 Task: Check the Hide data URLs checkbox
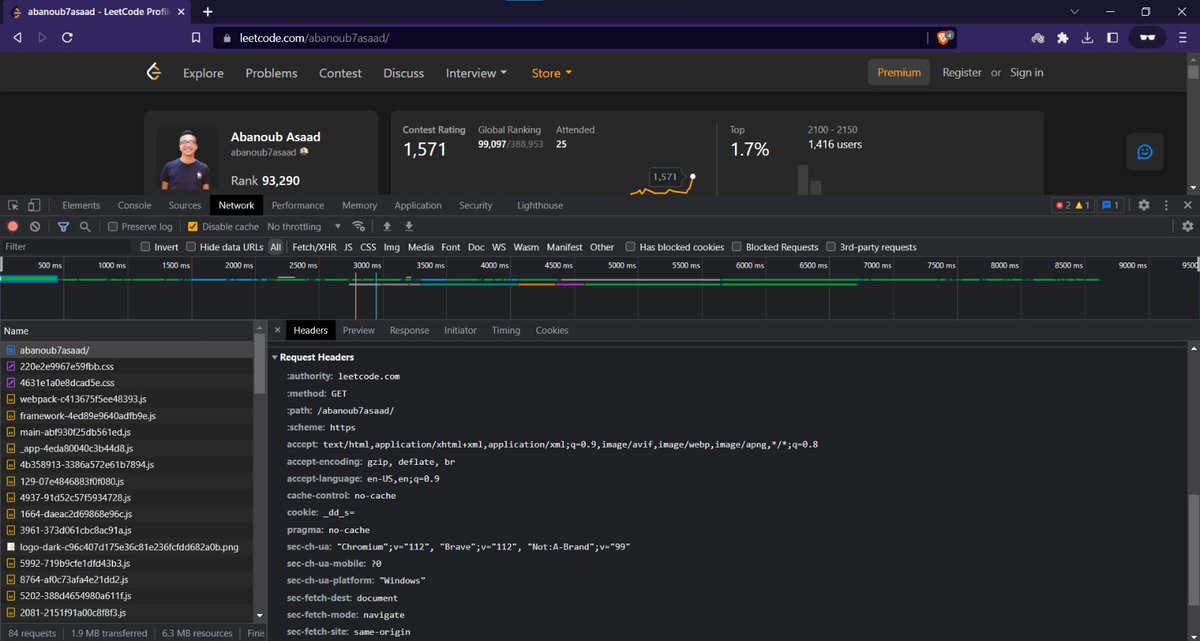[x=191, y=247]
